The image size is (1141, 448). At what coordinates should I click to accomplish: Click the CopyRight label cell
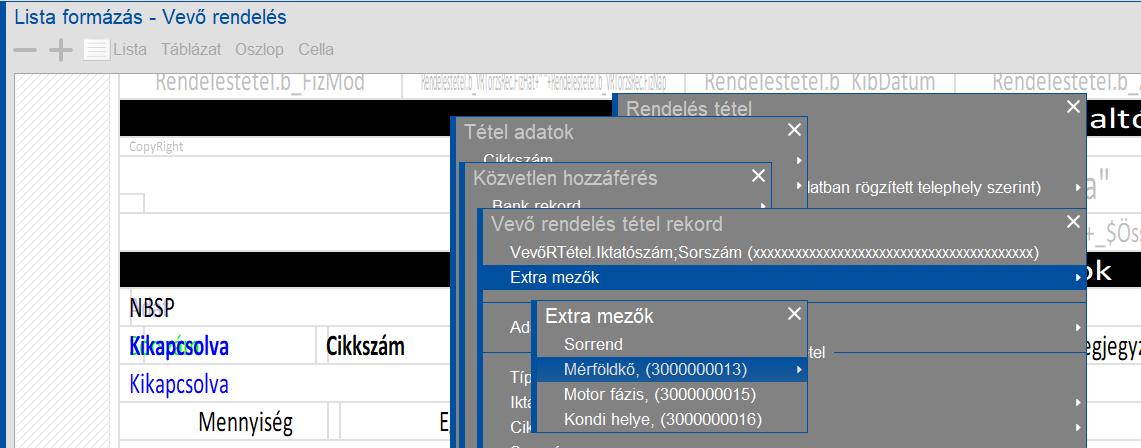click(x=156, y=146)
